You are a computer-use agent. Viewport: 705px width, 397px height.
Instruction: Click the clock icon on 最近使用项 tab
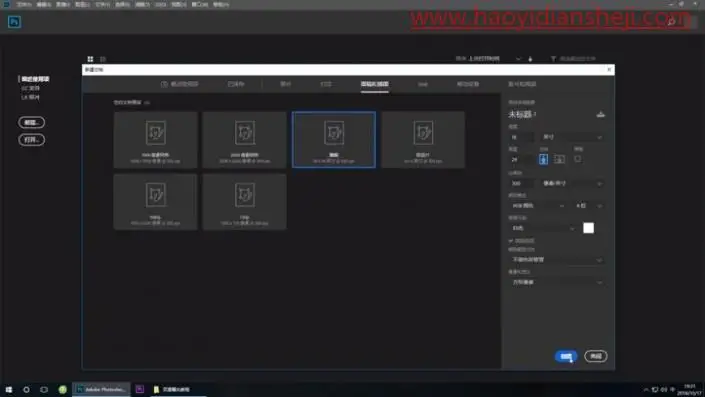click(x=164, y=84)
